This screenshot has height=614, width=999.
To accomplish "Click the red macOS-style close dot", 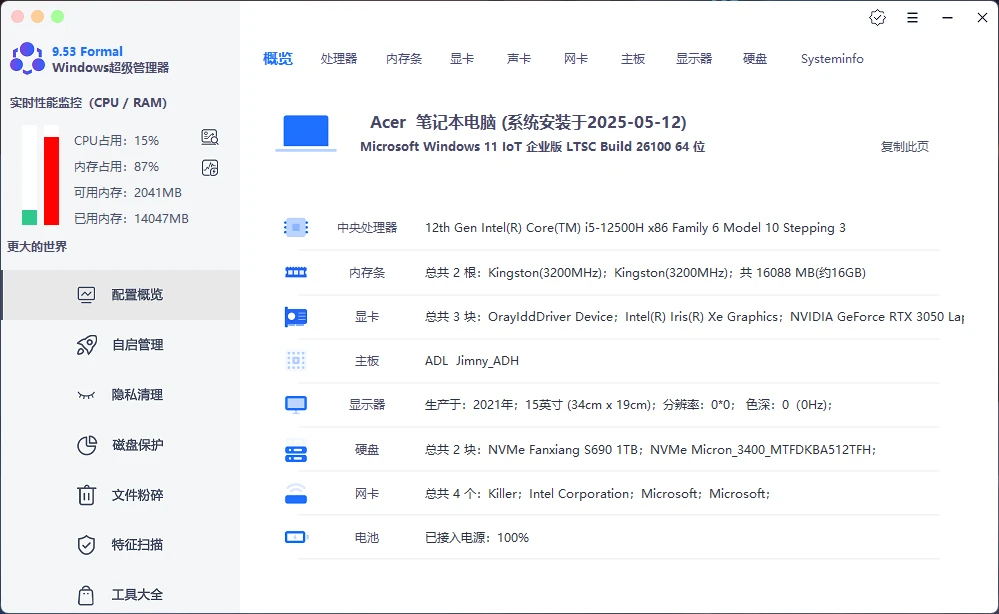I will tap(18, 17).
